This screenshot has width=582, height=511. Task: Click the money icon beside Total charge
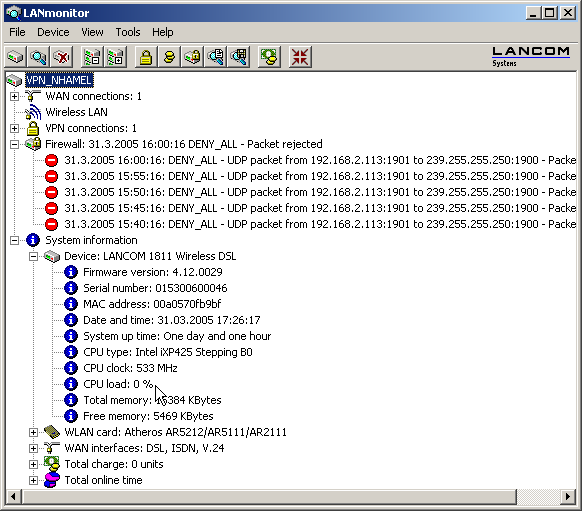pyautogui.click(x=52, y=464)
